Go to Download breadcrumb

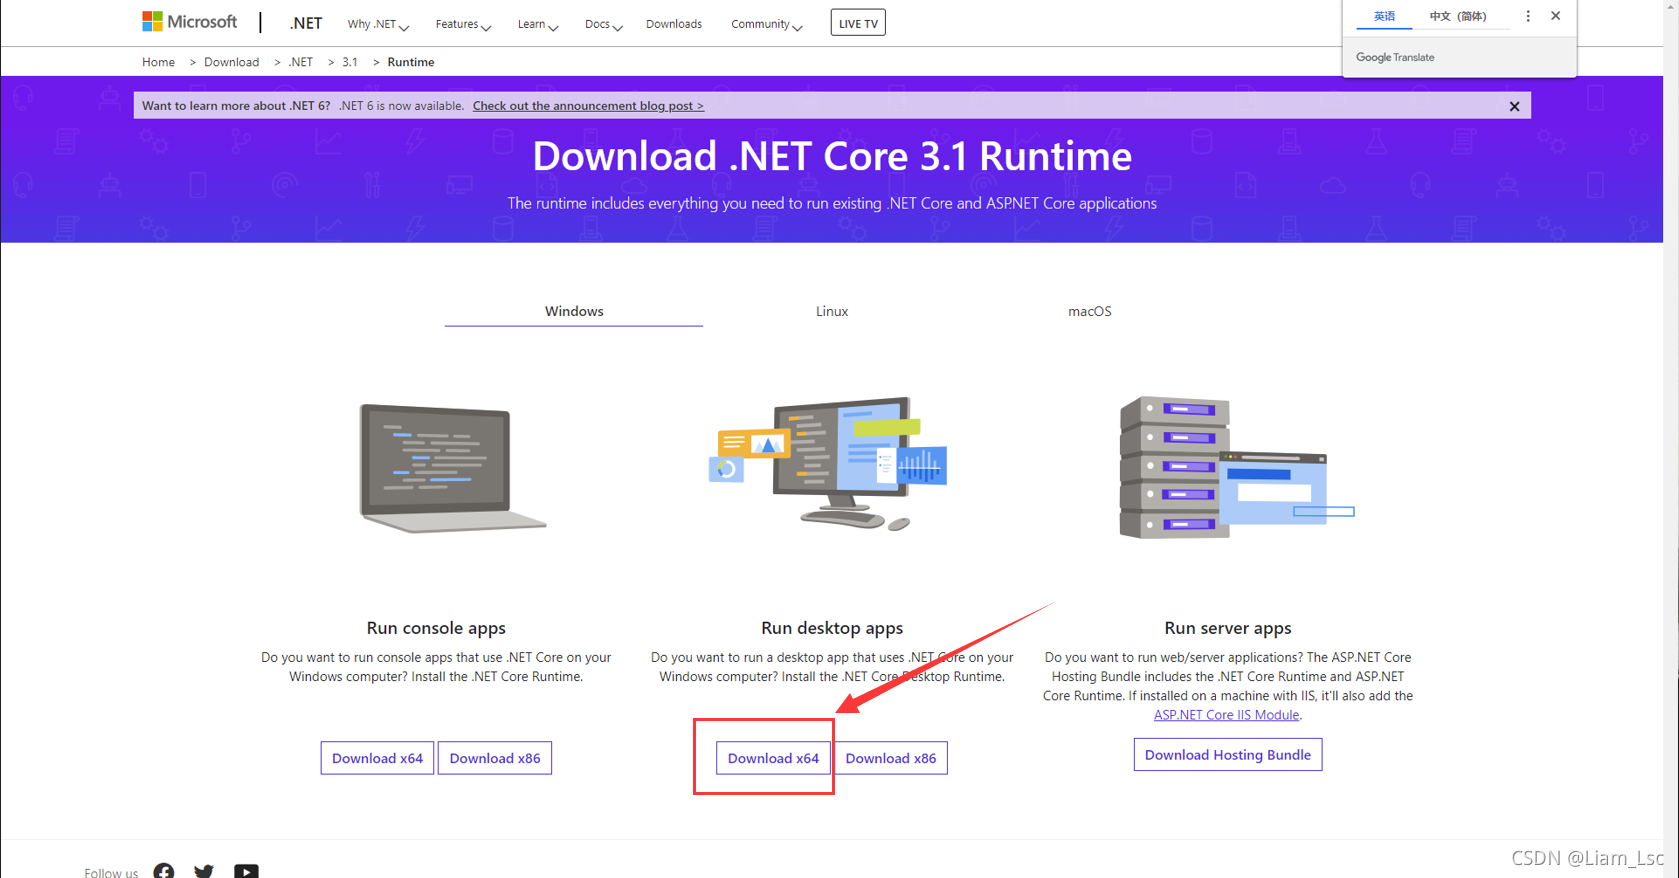coord(231,62)
